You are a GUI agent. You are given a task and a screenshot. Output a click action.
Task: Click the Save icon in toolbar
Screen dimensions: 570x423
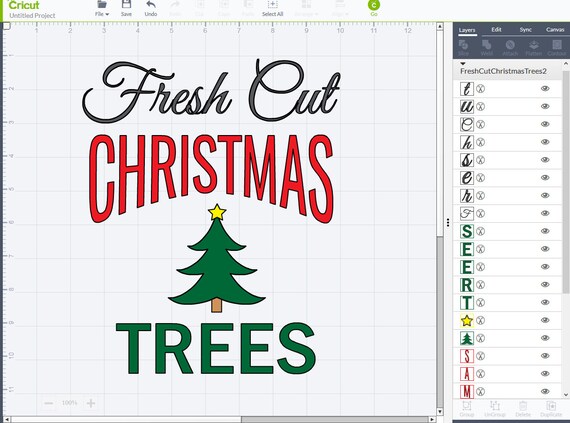[126, 5]
